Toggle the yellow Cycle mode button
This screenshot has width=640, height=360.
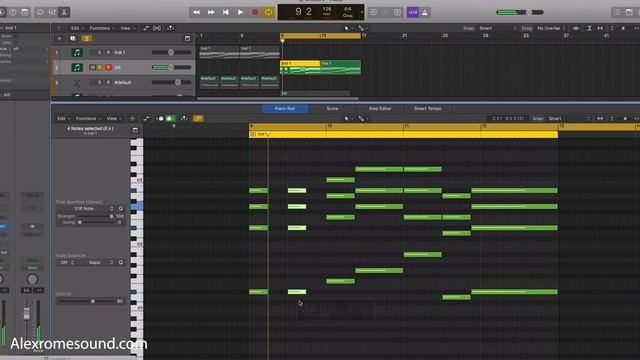pos(269,12)
